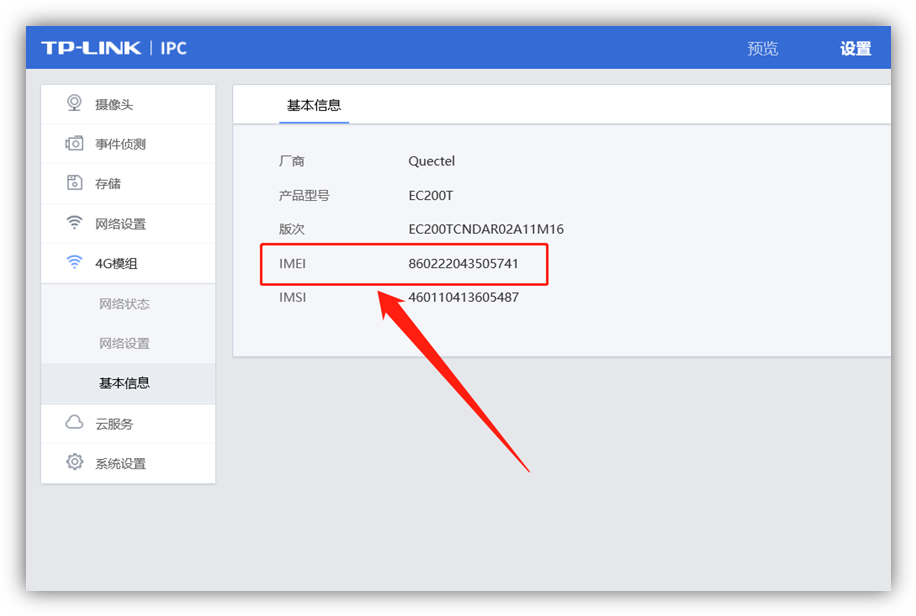Click the event detection (事件侦测) camera icon
Image resolution: width=916 pixels, height=616 pixels.
click(74, 143)
